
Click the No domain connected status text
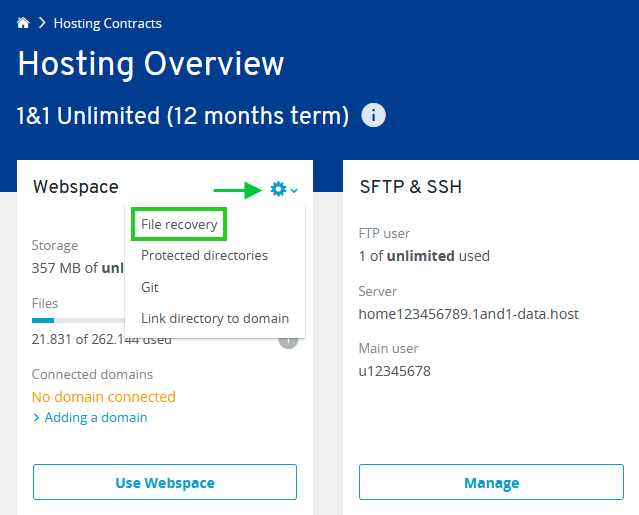[103, 397]
